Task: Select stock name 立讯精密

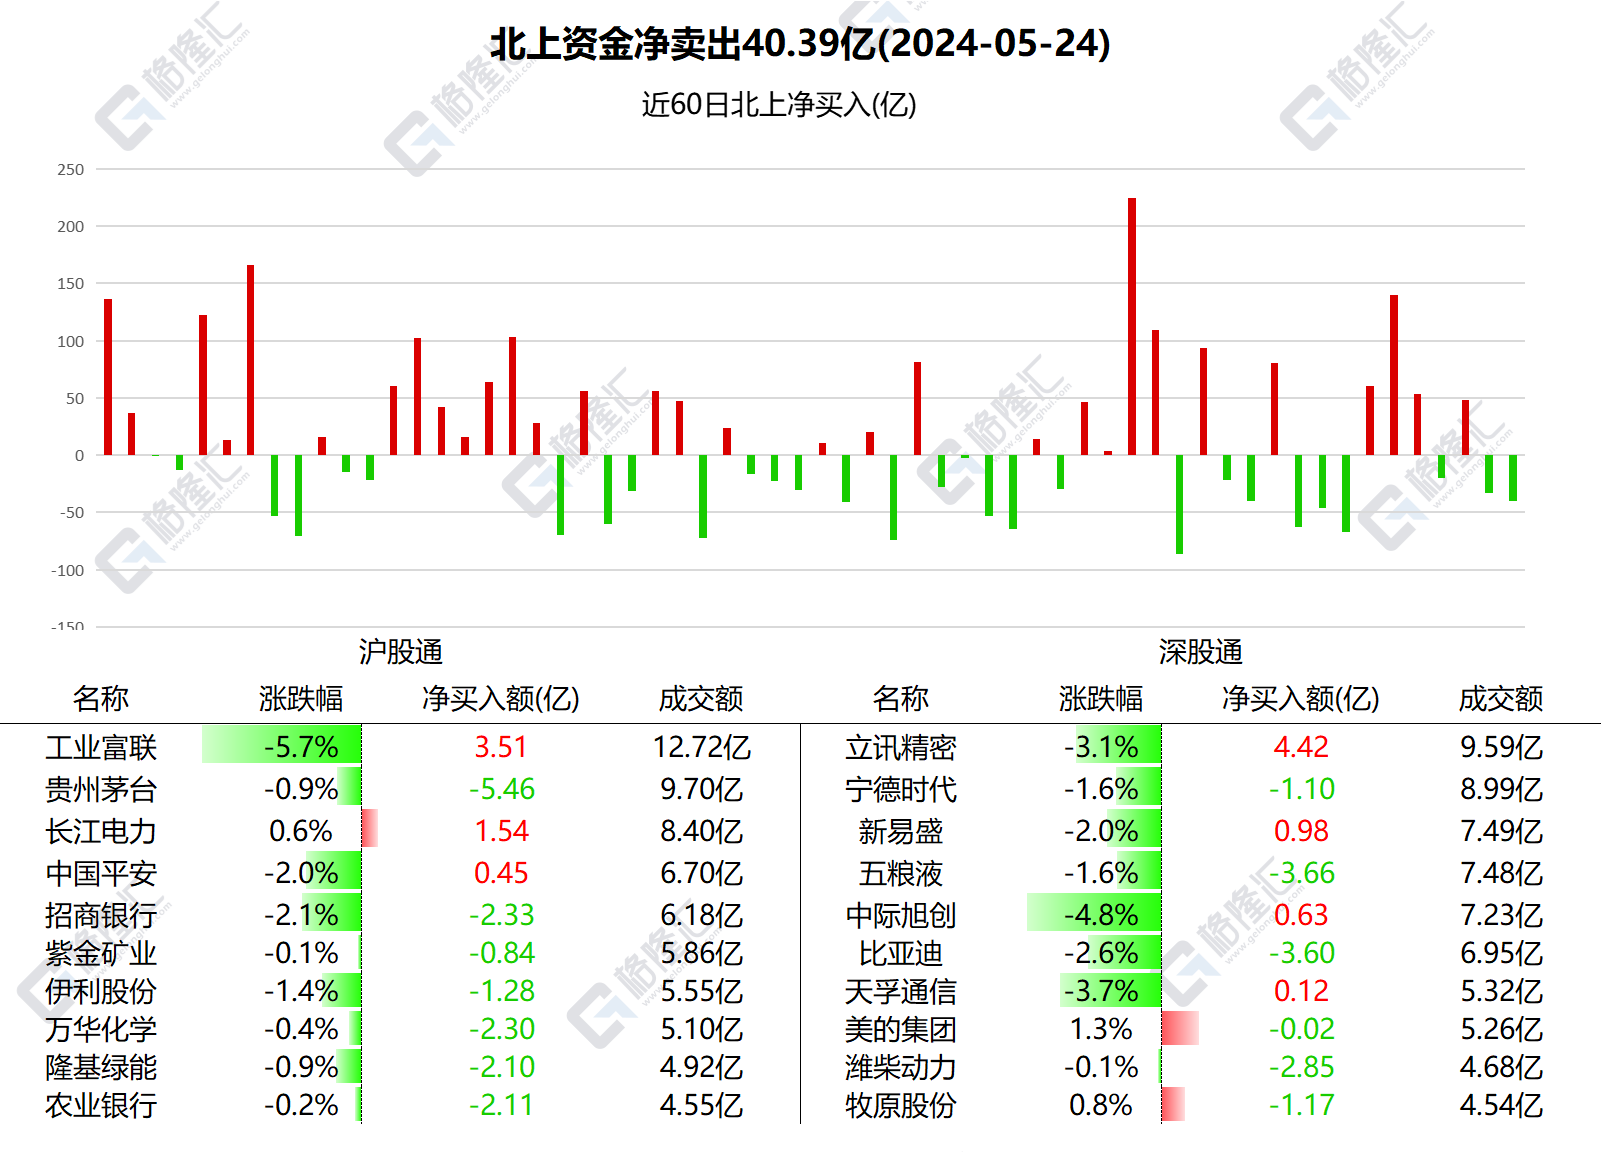Action: coord(901,747)
